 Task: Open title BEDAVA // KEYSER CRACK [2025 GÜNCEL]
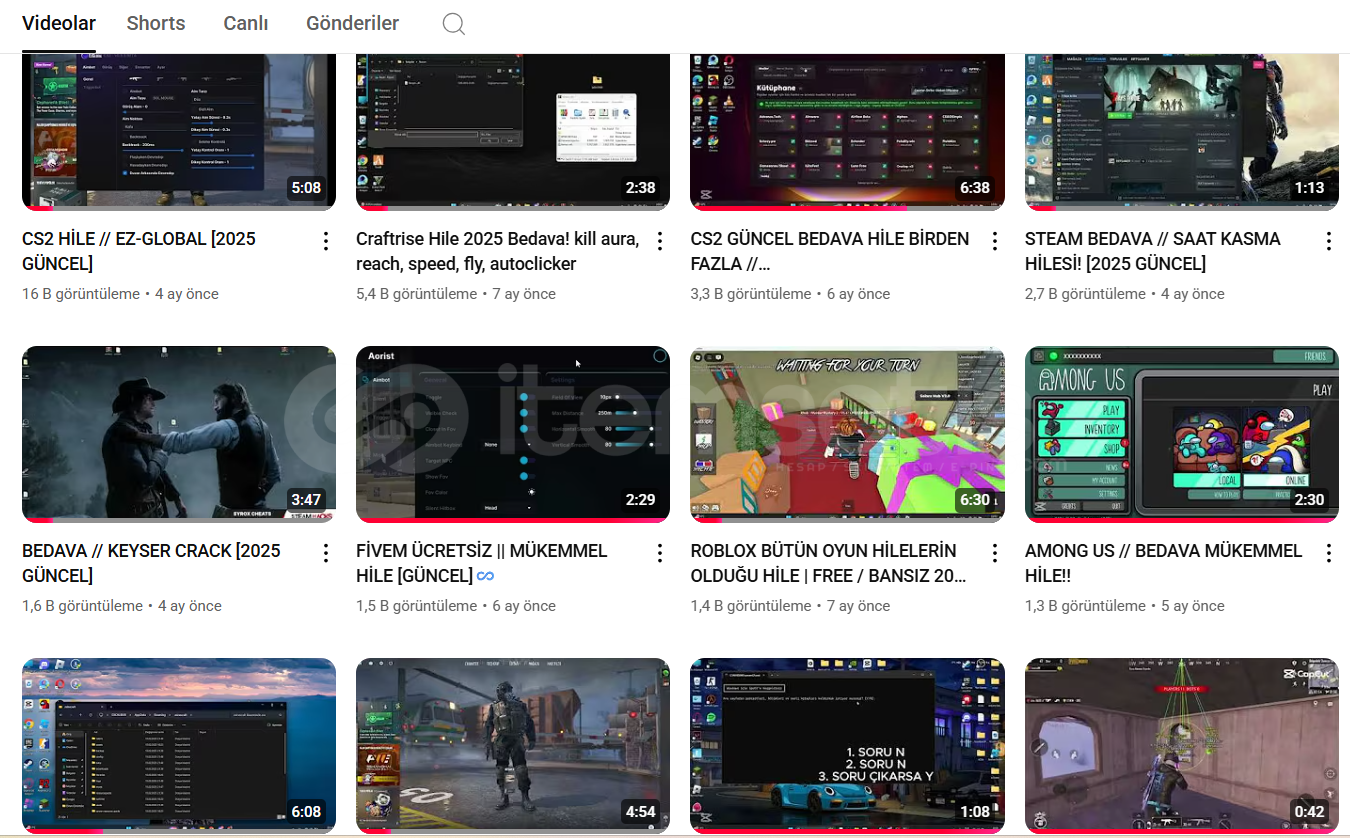[x=151, y=563]
